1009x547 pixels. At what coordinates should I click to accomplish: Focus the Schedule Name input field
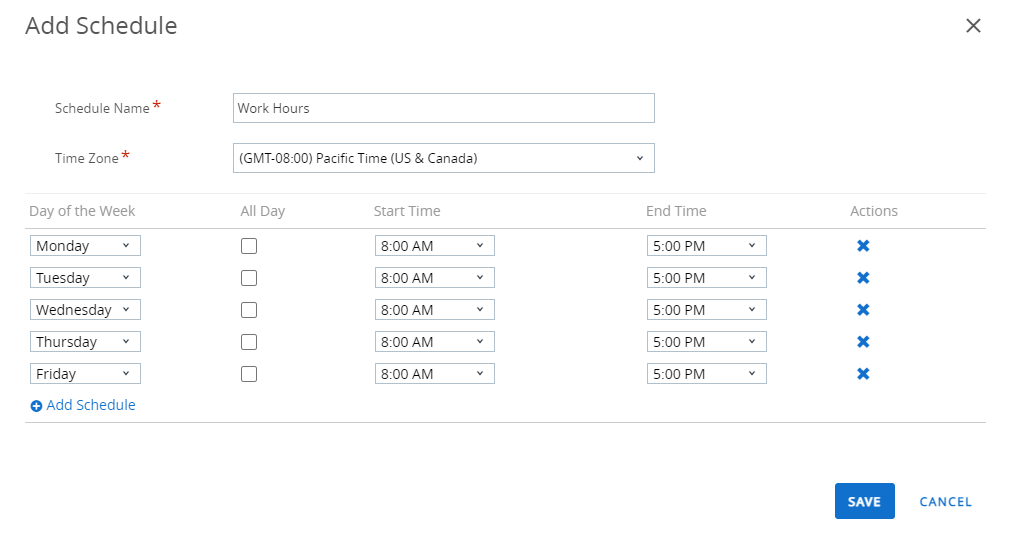click(x=443, y=108)
